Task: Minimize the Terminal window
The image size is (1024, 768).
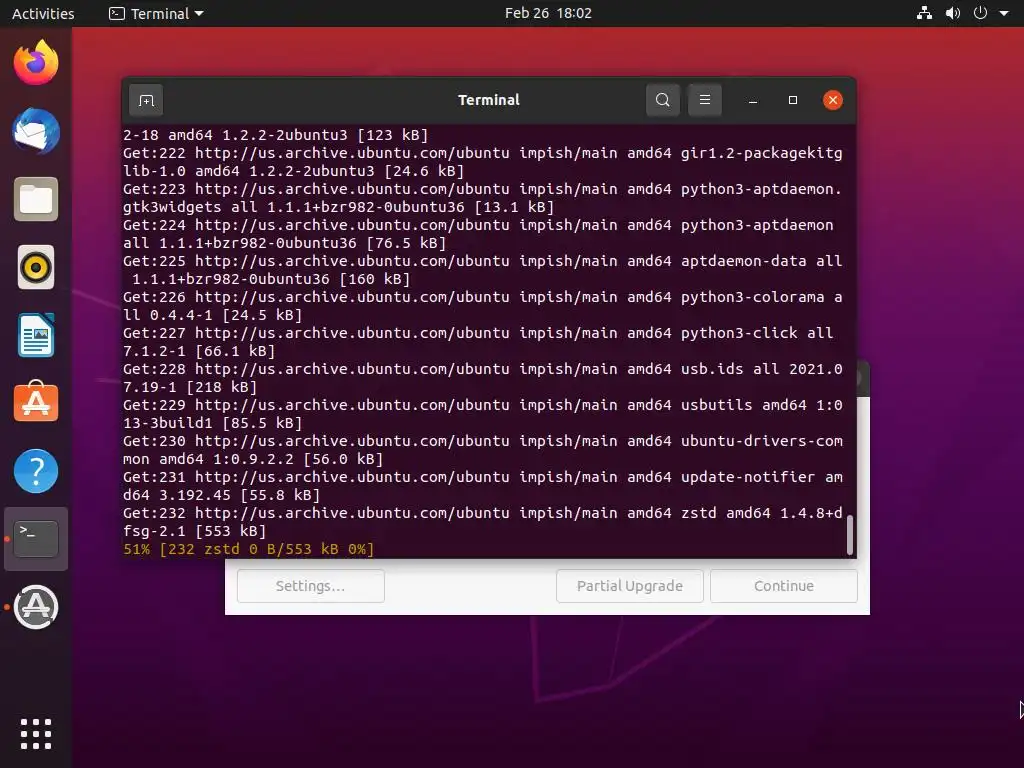Action: point(753,100)
